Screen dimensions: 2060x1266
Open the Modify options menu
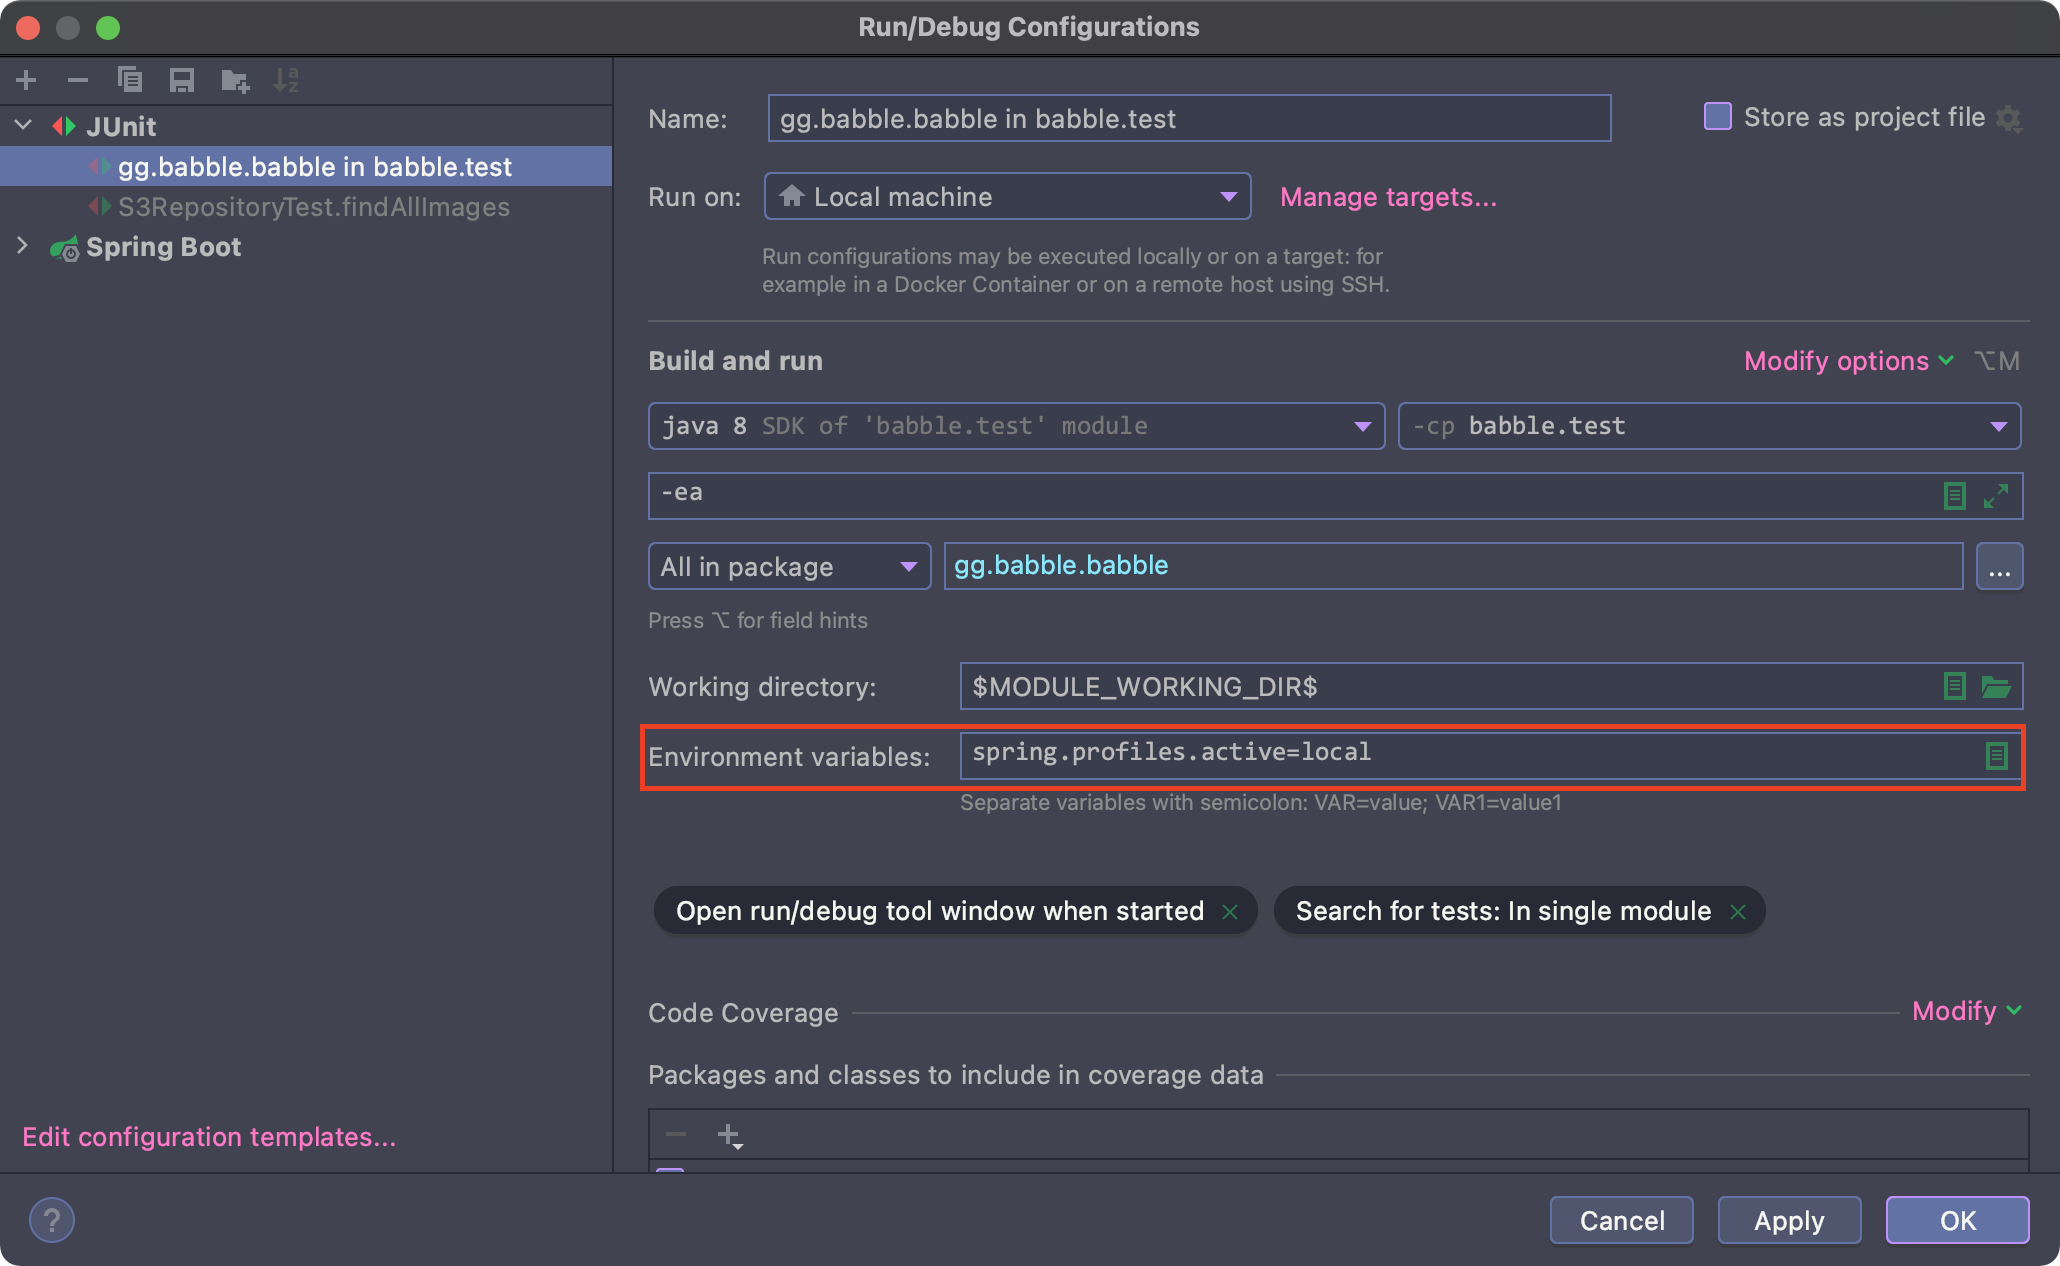point(1848,361)
